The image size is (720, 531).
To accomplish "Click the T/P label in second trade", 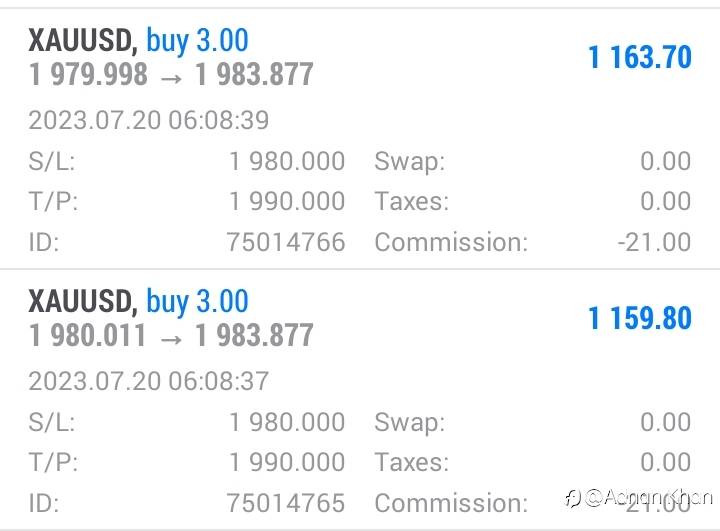I will 53,462.
